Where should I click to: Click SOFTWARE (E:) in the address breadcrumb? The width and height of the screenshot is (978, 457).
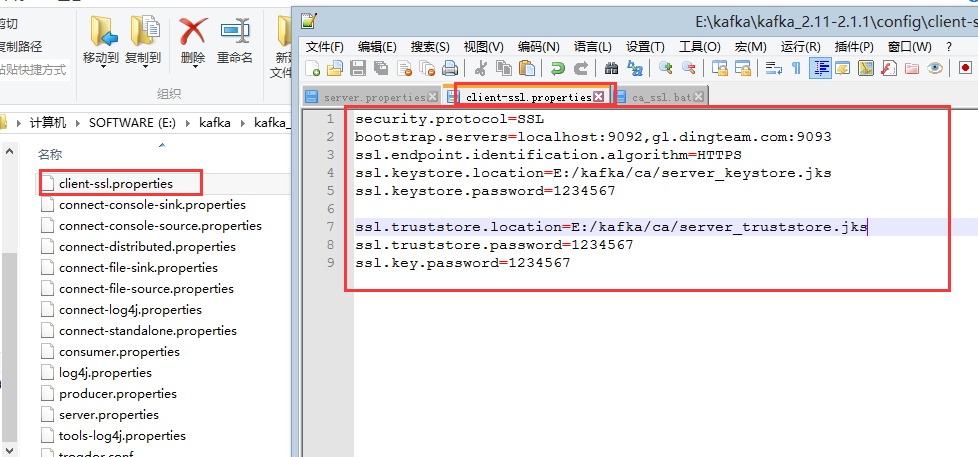[130, 123]
